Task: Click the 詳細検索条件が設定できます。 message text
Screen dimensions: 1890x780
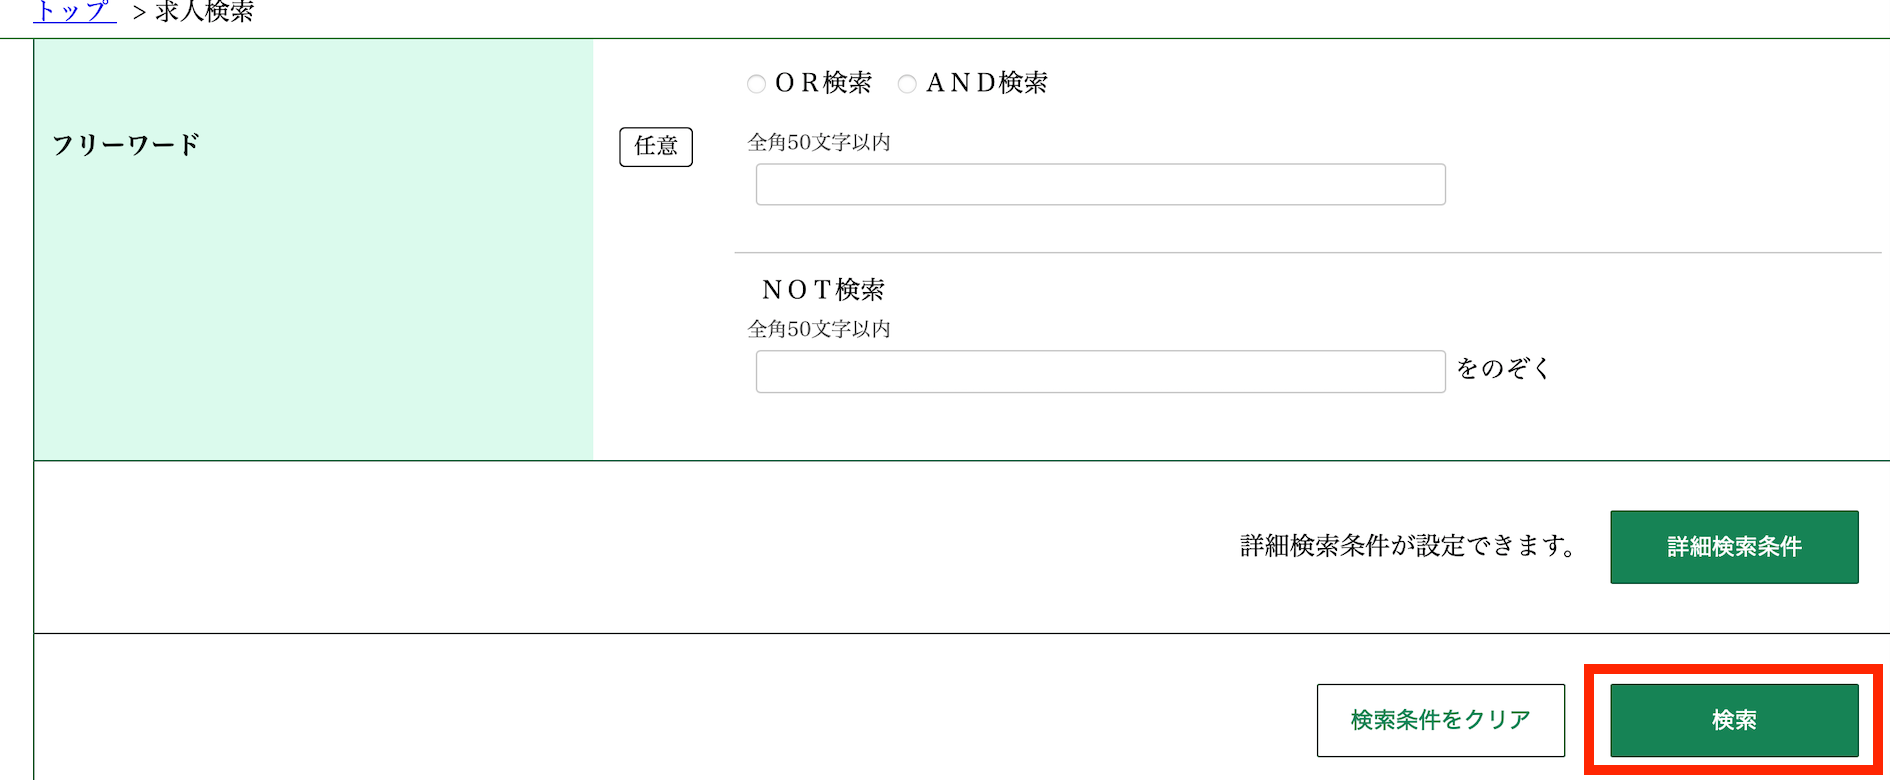Action: [1408, 546]
